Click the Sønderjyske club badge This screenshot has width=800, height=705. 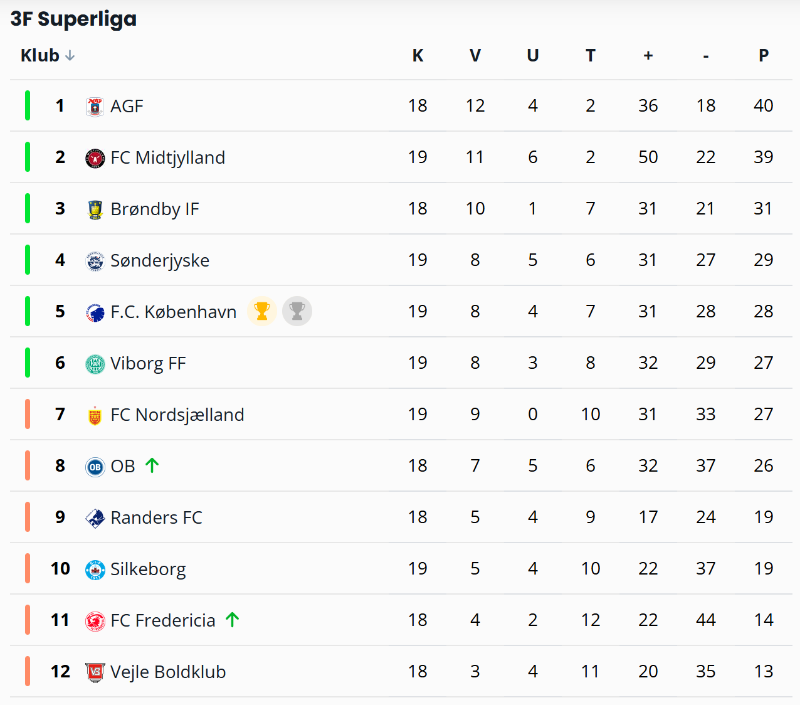click(x=95, y=261)
